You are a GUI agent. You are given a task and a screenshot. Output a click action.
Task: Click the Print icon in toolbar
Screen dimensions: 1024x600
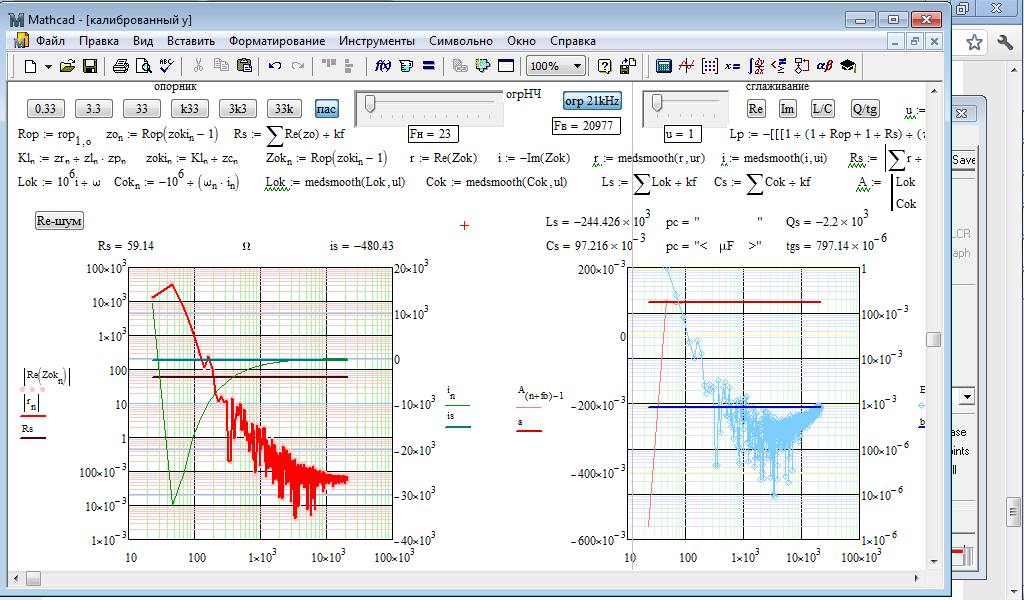point(121,66)
